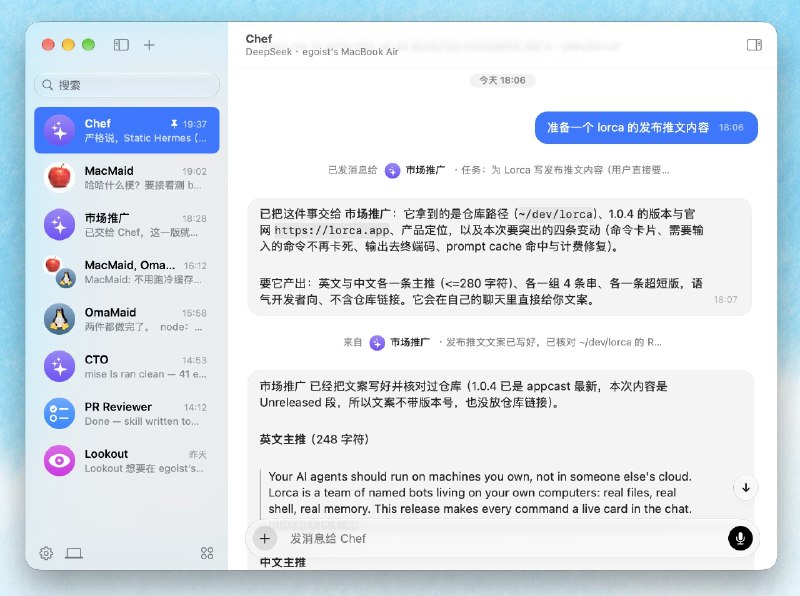Open the devices laptop icon

point(74,553)
